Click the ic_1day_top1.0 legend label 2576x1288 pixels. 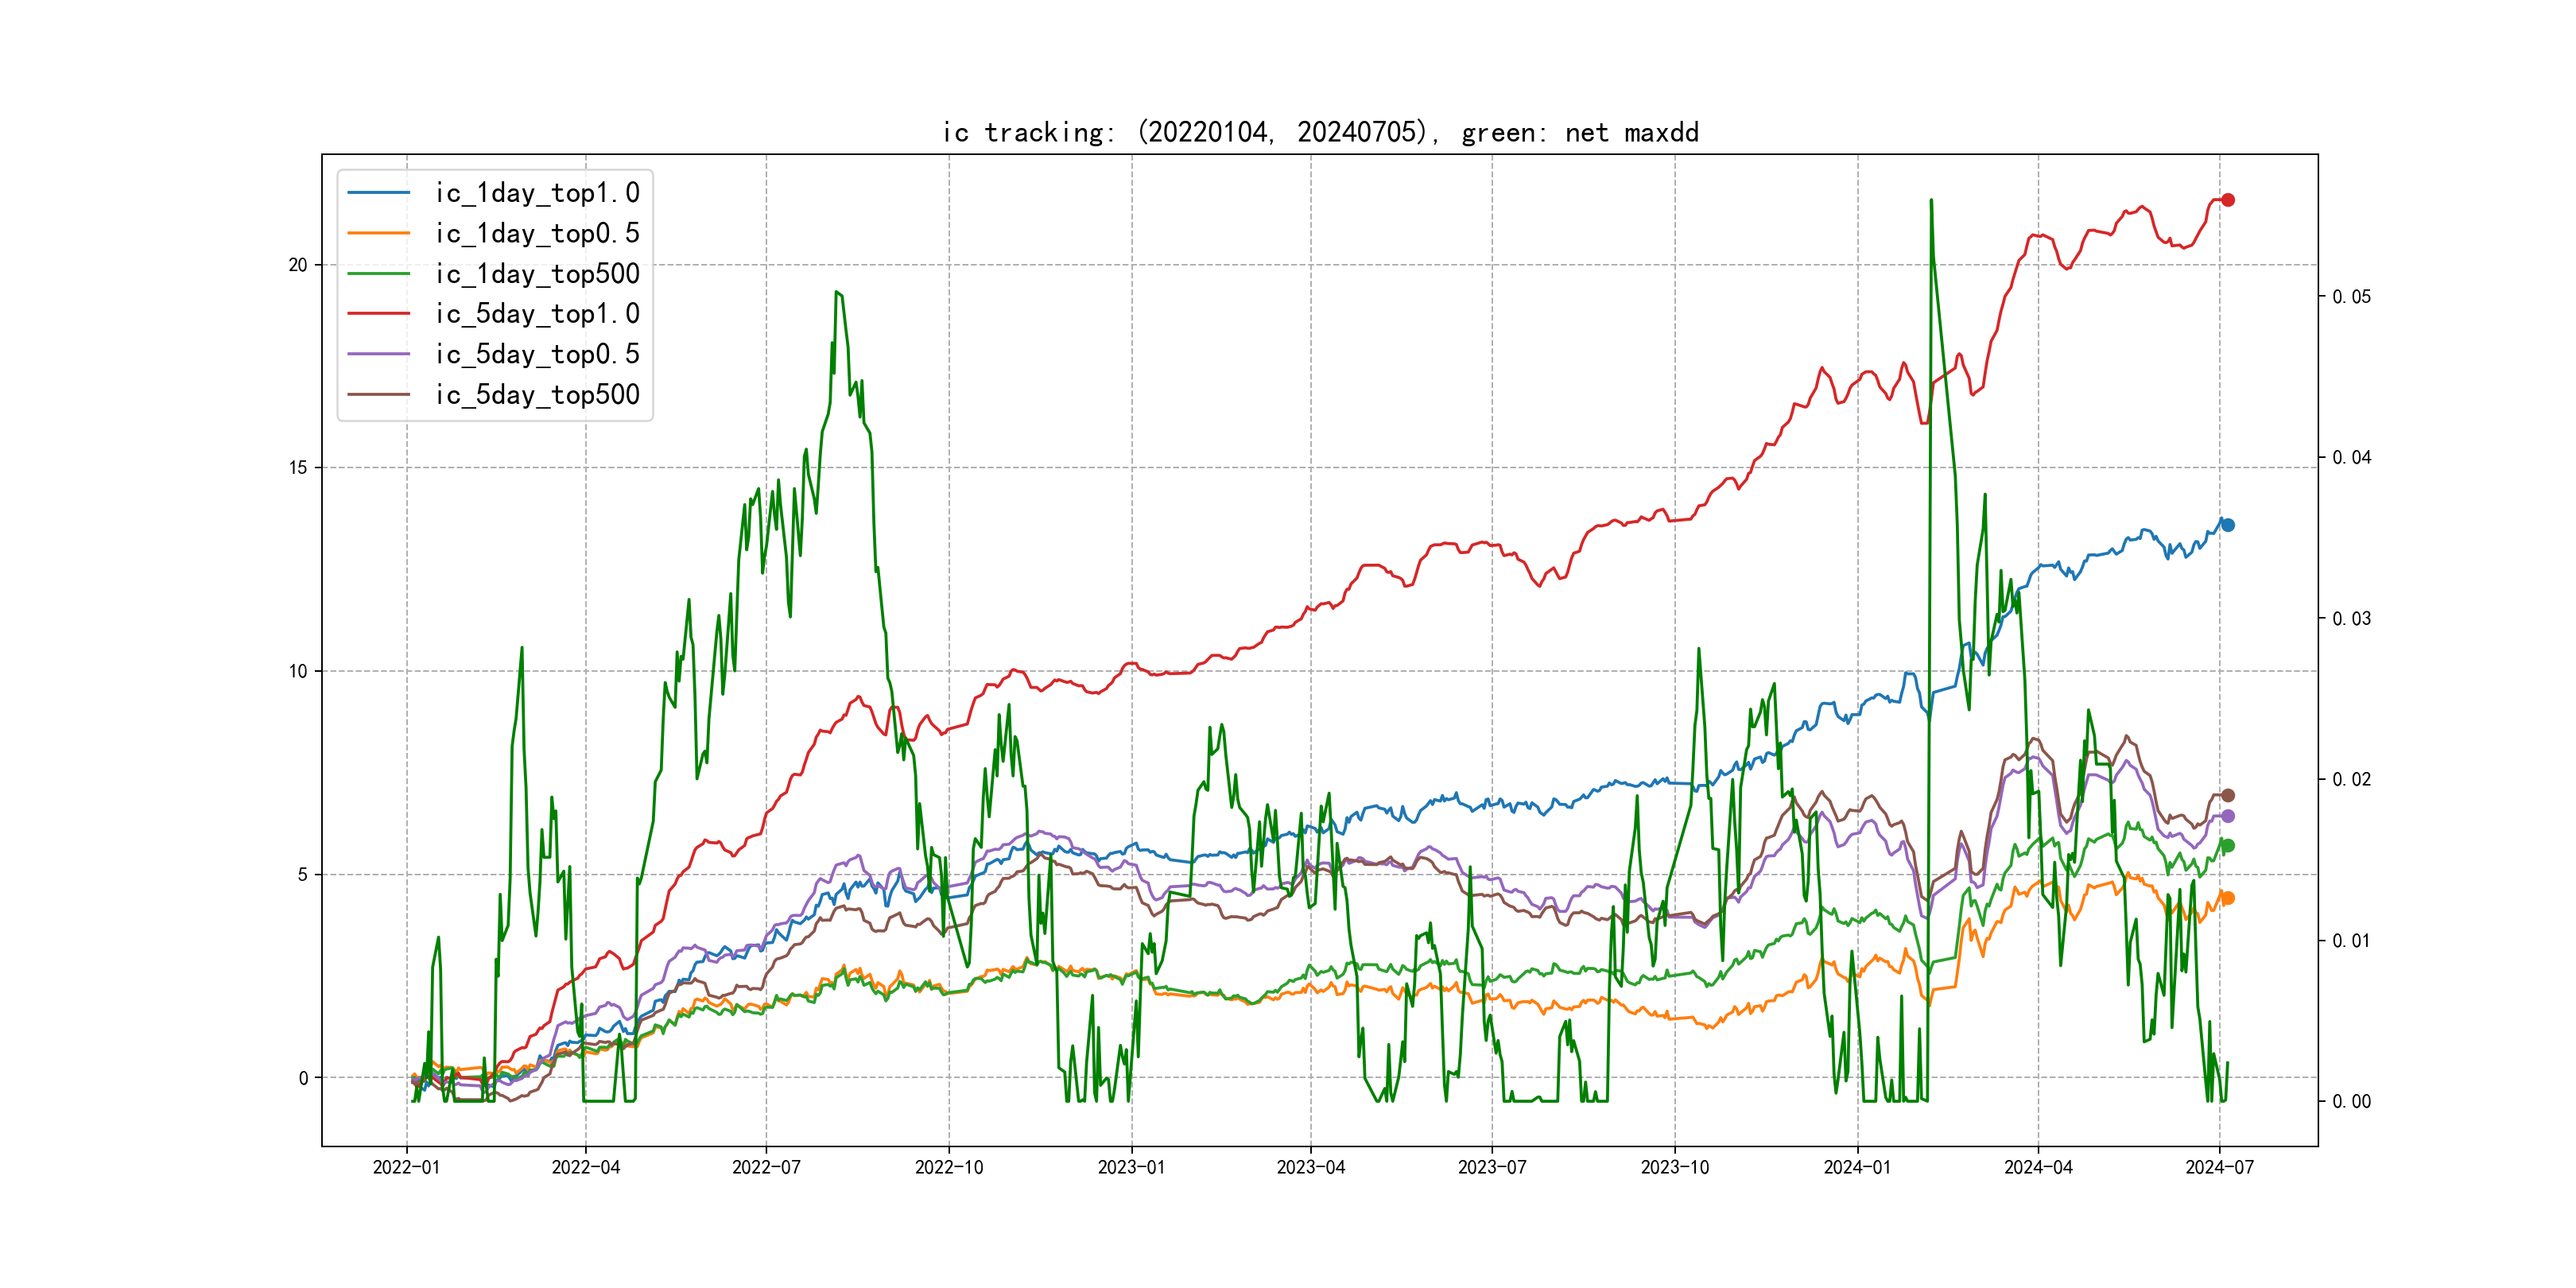point(537,193)
